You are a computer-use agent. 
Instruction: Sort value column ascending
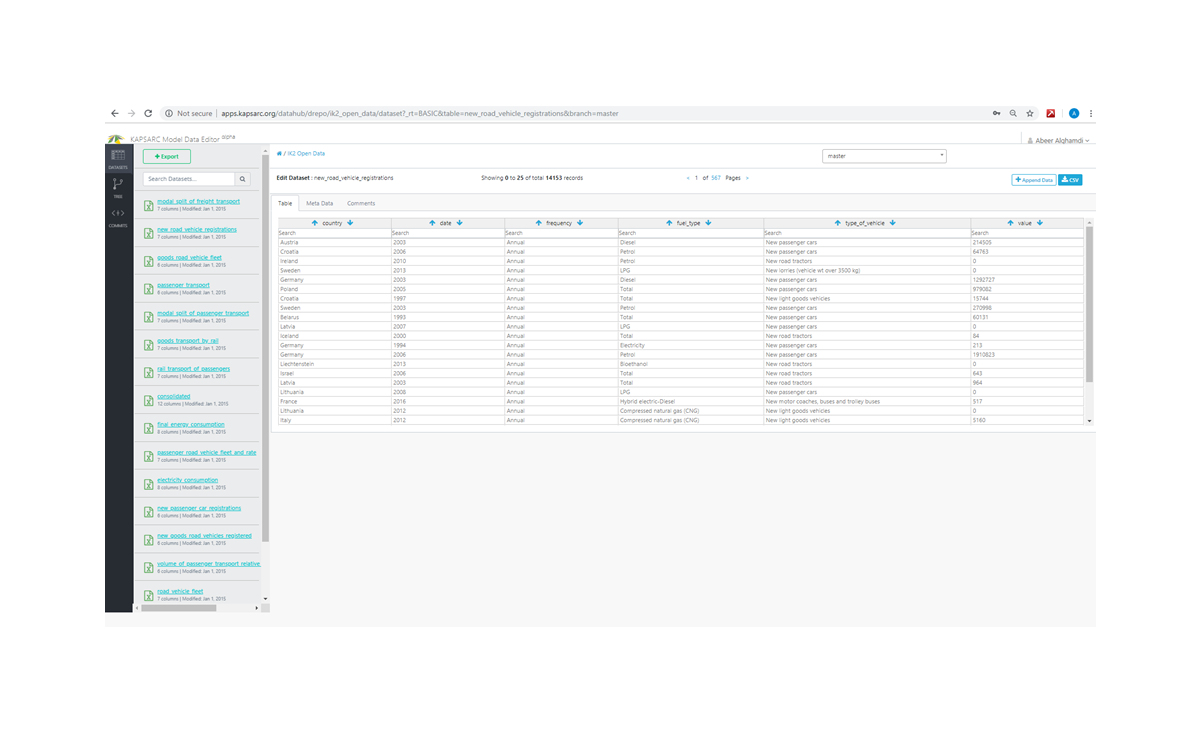pyautogui.click(x=1010, y=223)
